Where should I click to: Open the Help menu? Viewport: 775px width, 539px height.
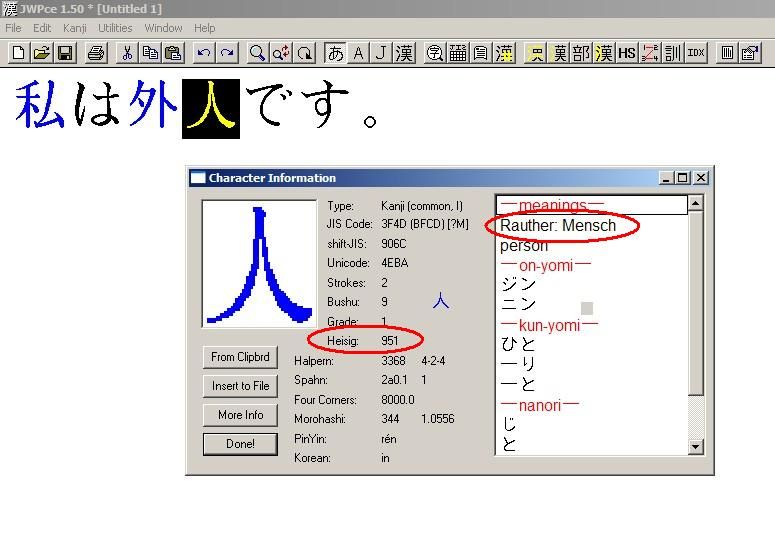tap(204, 28)
